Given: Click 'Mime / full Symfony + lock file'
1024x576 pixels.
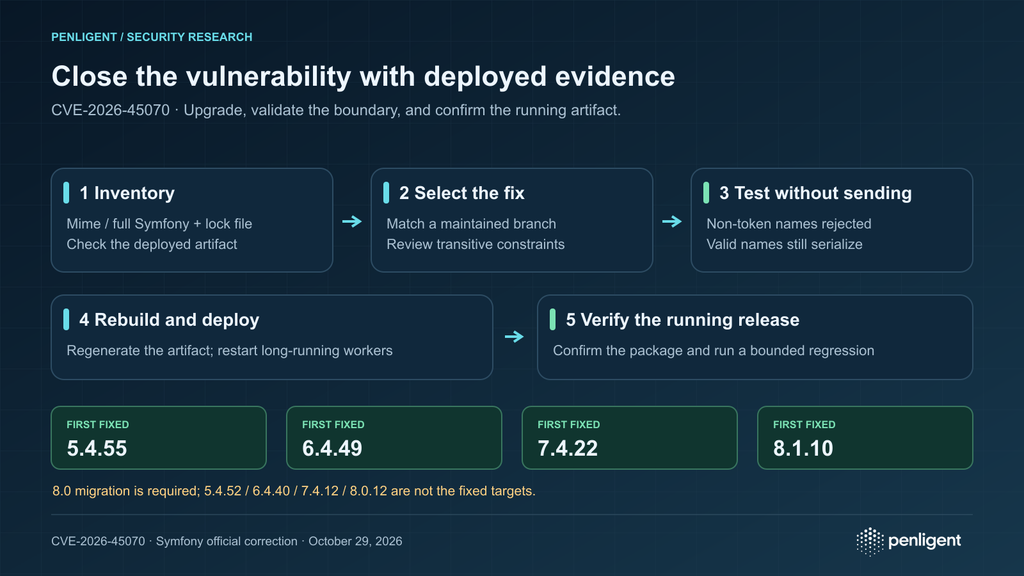Looking at the screenshot, I should (x=159, y=224).
